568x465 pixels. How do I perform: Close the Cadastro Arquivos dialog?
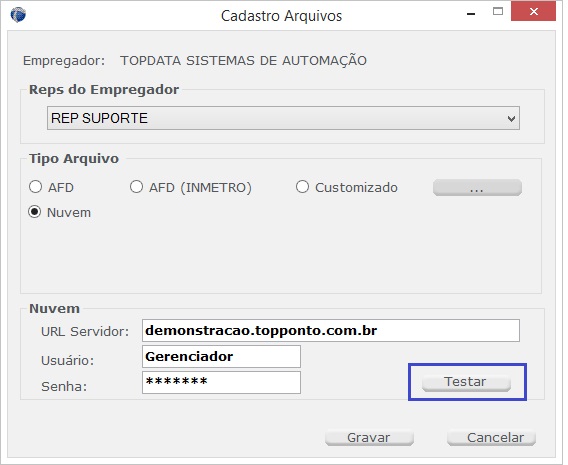[533, 12]
